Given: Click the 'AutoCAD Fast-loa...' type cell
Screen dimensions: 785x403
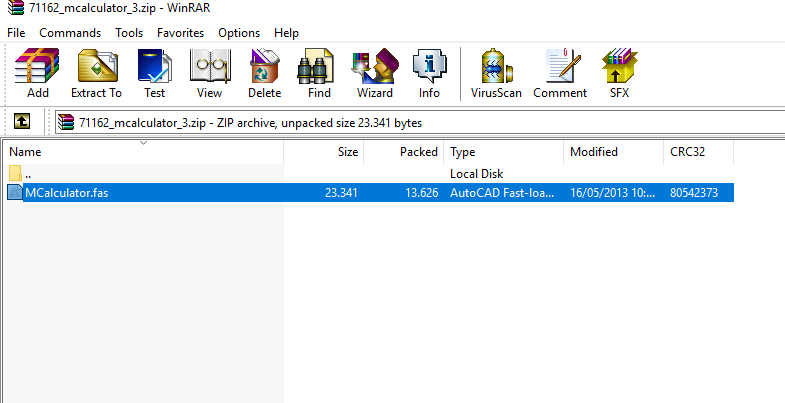Looking at the screenshot, I should 502,193.
